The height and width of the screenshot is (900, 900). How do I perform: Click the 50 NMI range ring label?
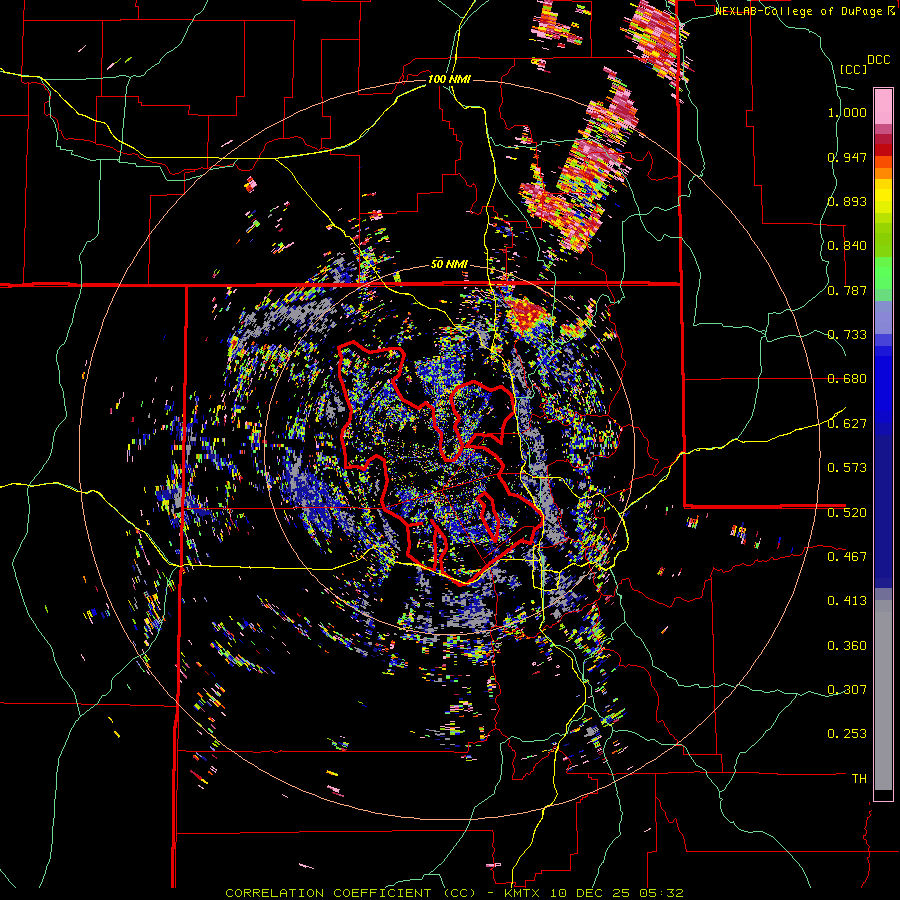click(449, 265)
